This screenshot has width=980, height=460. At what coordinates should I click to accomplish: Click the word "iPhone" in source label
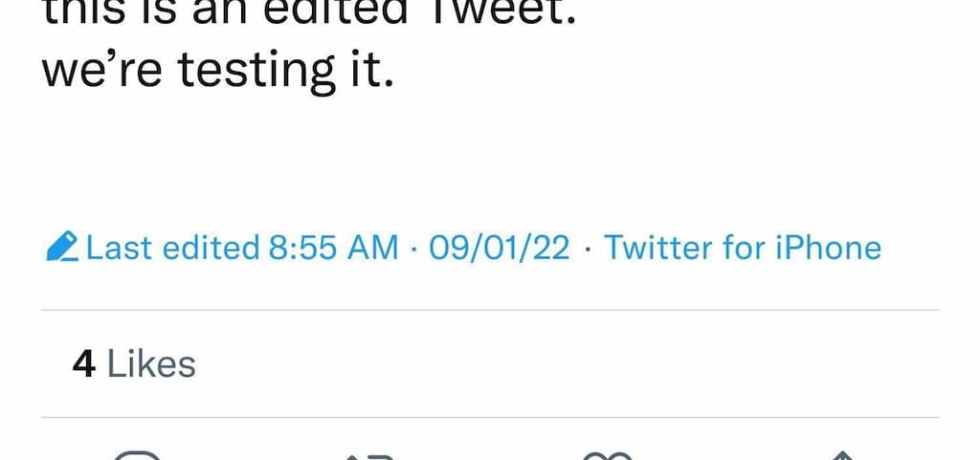[x=828, y=248]
